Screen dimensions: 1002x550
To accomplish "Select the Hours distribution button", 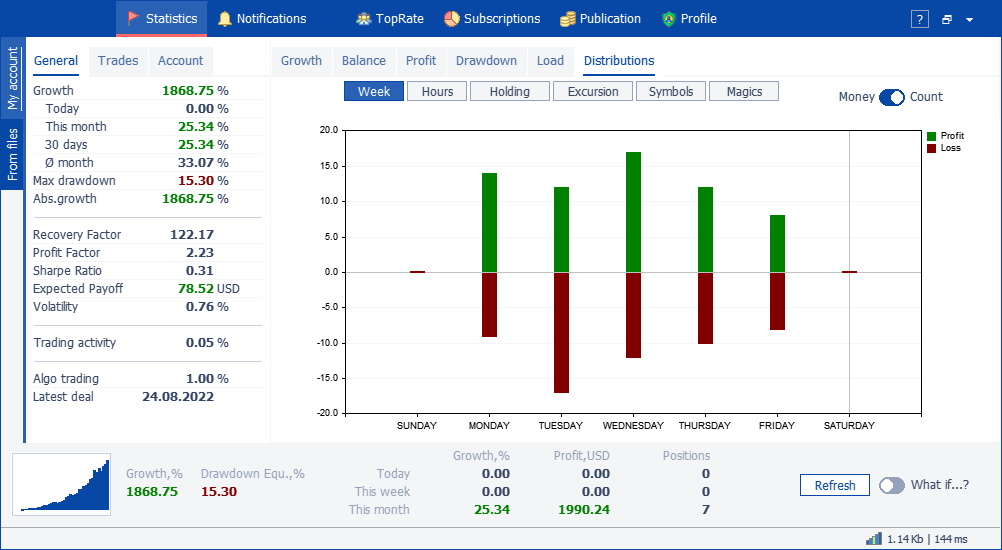I will 437,91.
